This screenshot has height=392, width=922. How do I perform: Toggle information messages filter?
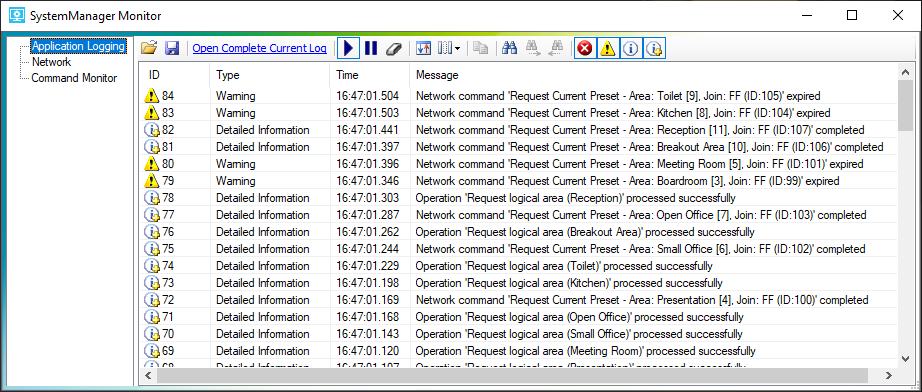[x=630, y=48]
